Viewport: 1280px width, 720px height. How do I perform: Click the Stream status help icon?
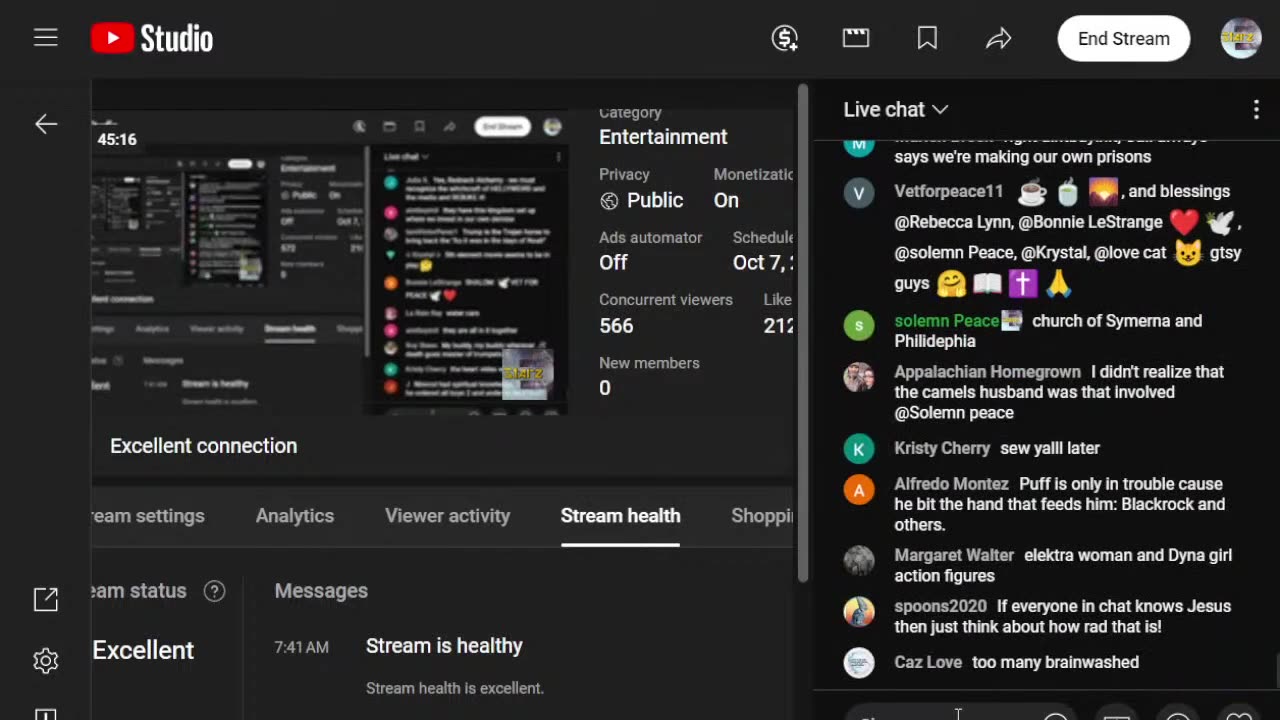[x=214, y=591]
